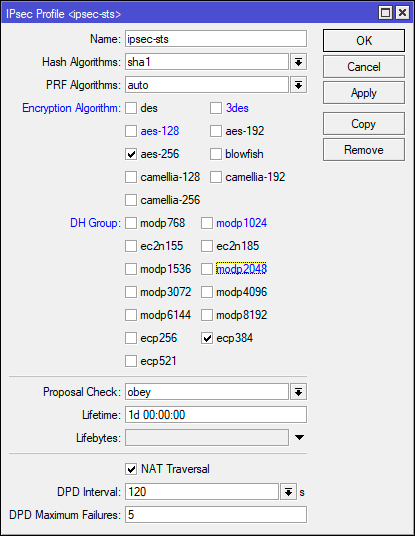The height and width of the screenshot is (536, 415).
Task: Focus the Lifetime input field
Action: (x=216, y=415)
